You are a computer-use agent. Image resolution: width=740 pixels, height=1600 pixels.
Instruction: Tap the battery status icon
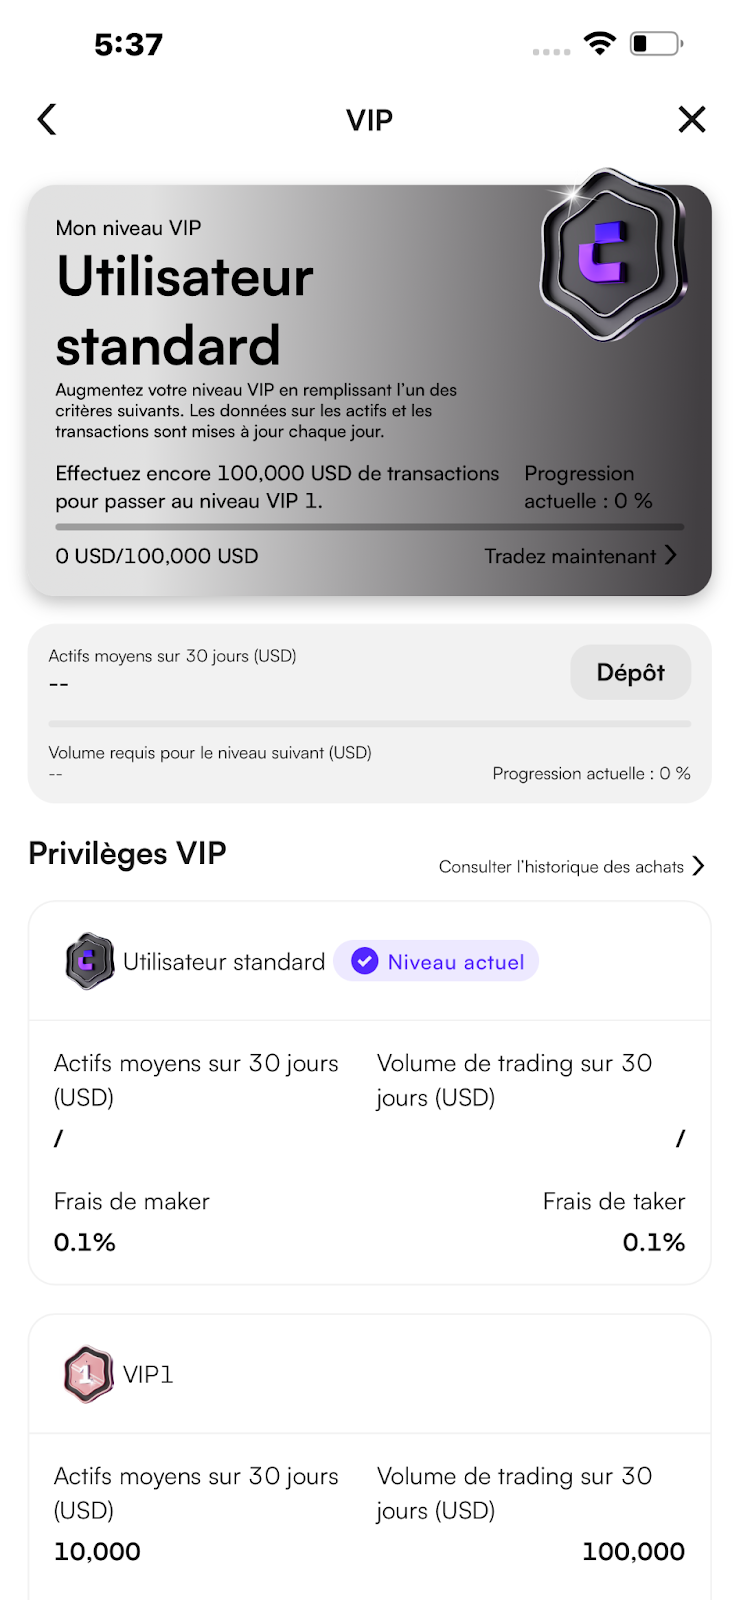656,43
